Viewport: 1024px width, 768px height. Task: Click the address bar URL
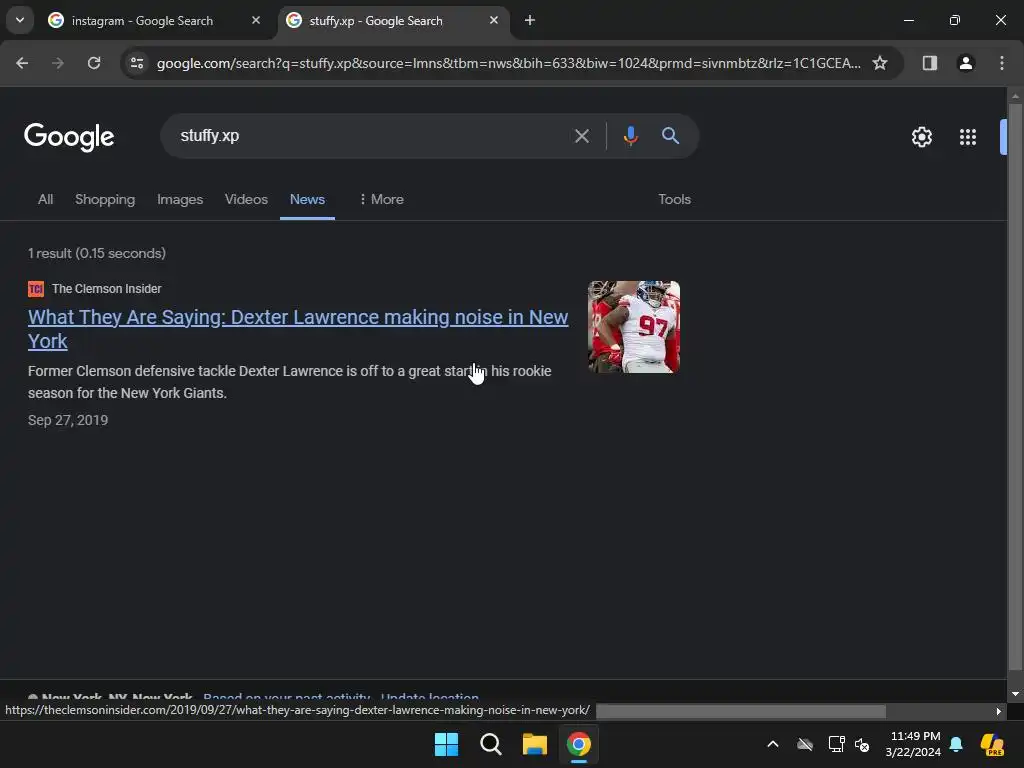pyautogui.click(x=508, y=63)
